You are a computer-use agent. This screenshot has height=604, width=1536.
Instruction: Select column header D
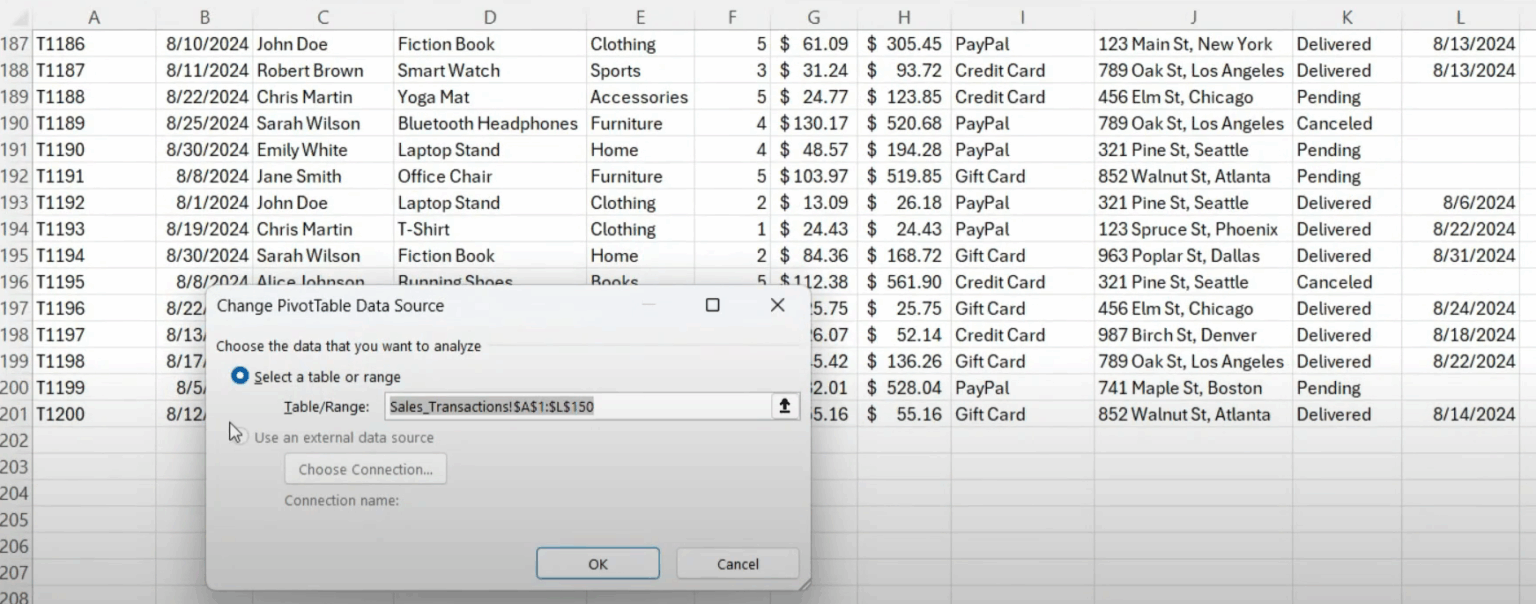pos(489,16)
